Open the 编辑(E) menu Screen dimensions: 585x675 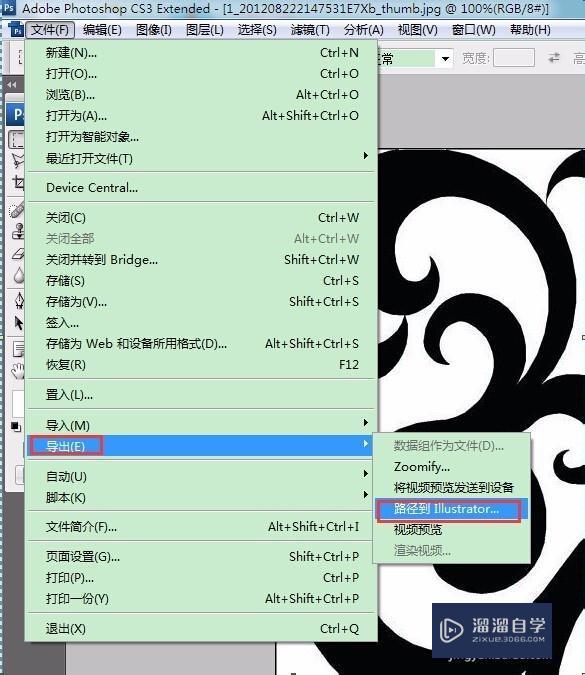click(x=102, y=30)
